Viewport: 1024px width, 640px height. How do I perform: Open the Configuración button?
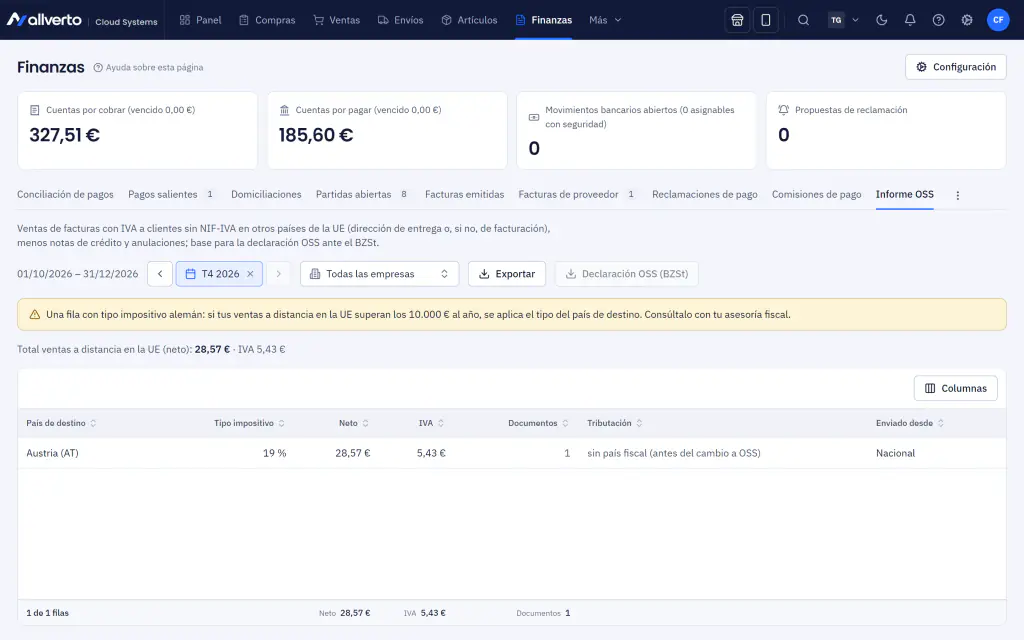[955, 67]
